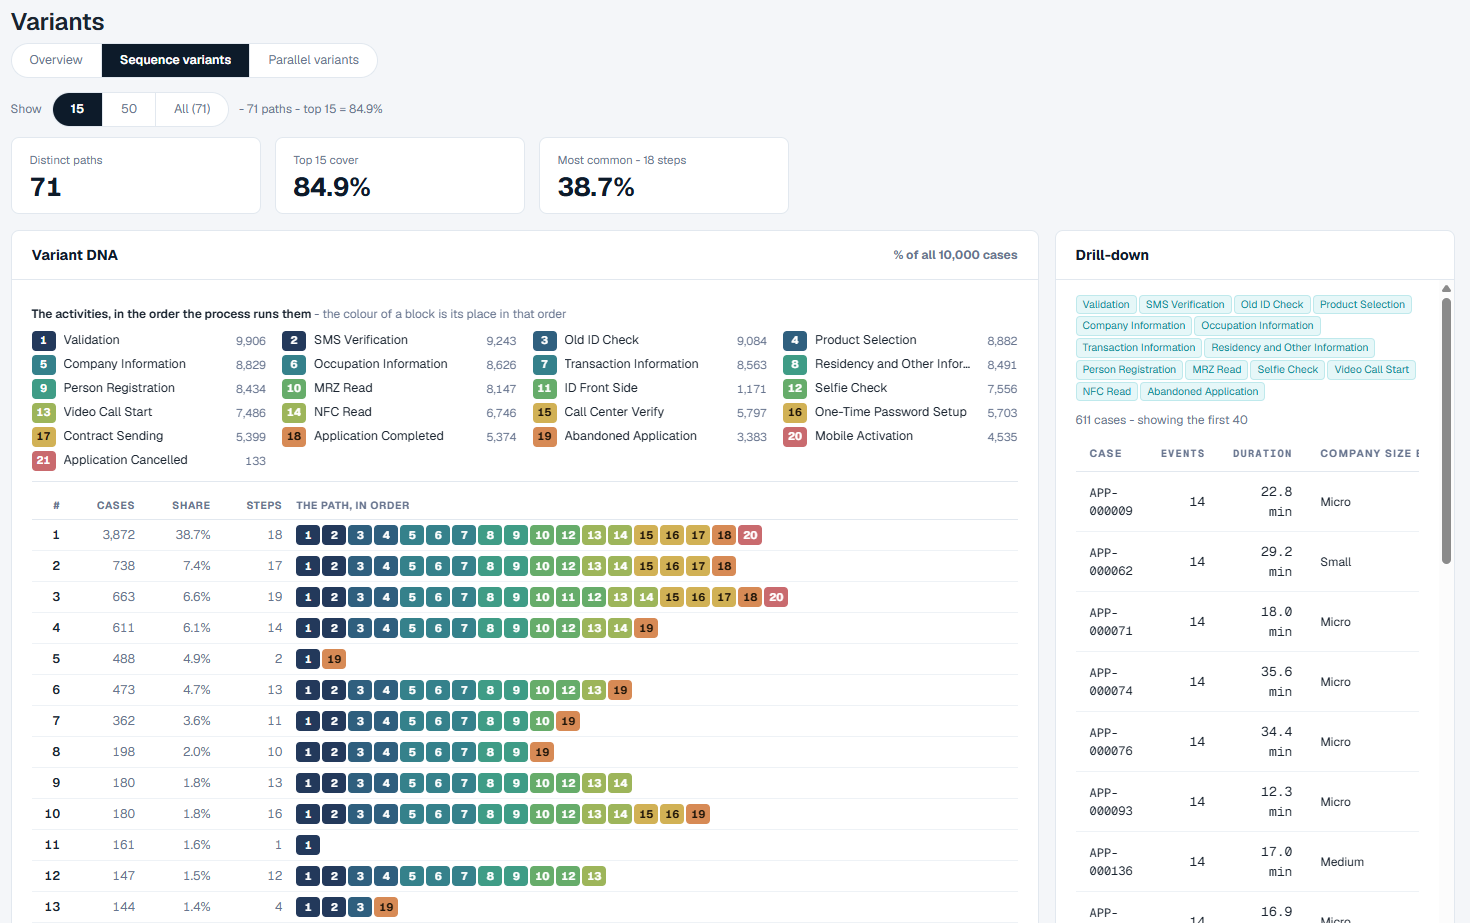The image size is (1470, 923).
Task: Select the variant with 738 cases
Action: pyautogui.click(x=525, y=566)
